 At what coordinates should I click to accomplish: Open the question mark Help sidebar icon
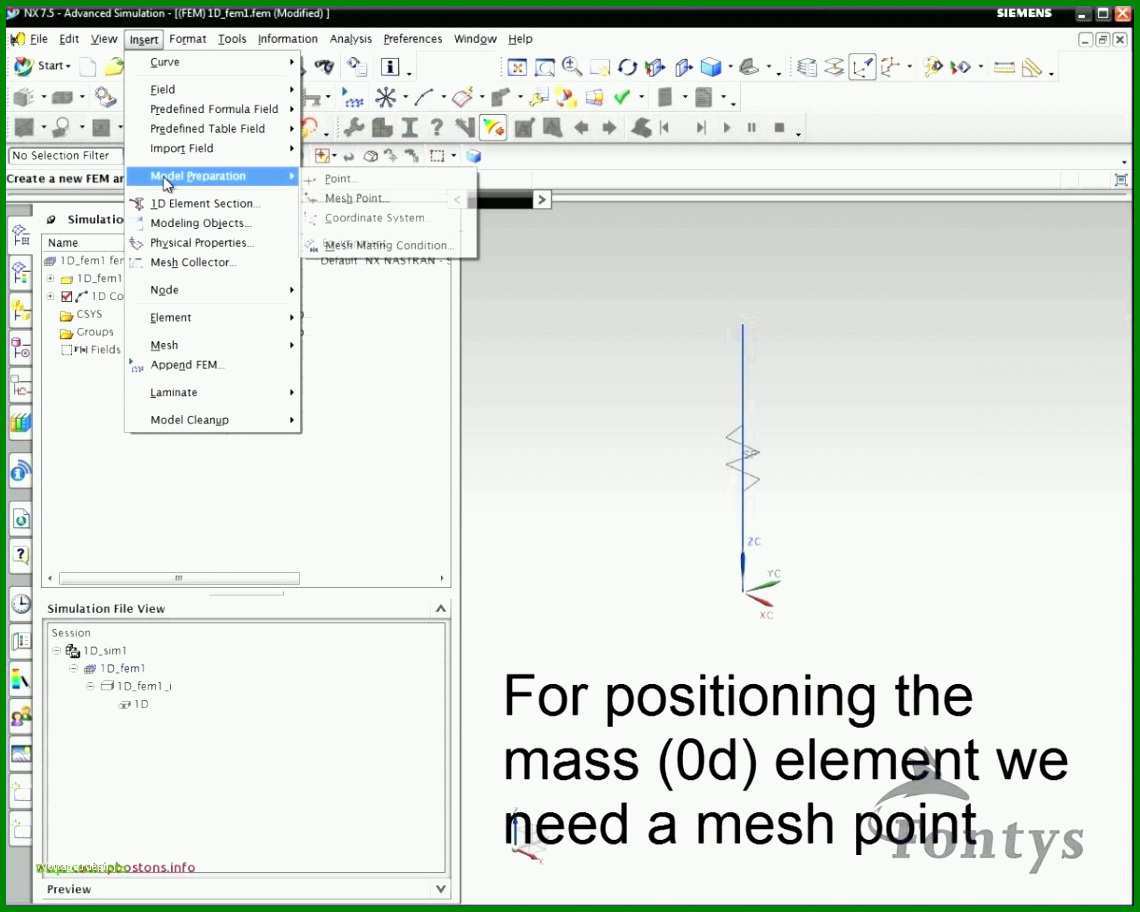pyautogui.click(x=21, y=556)
